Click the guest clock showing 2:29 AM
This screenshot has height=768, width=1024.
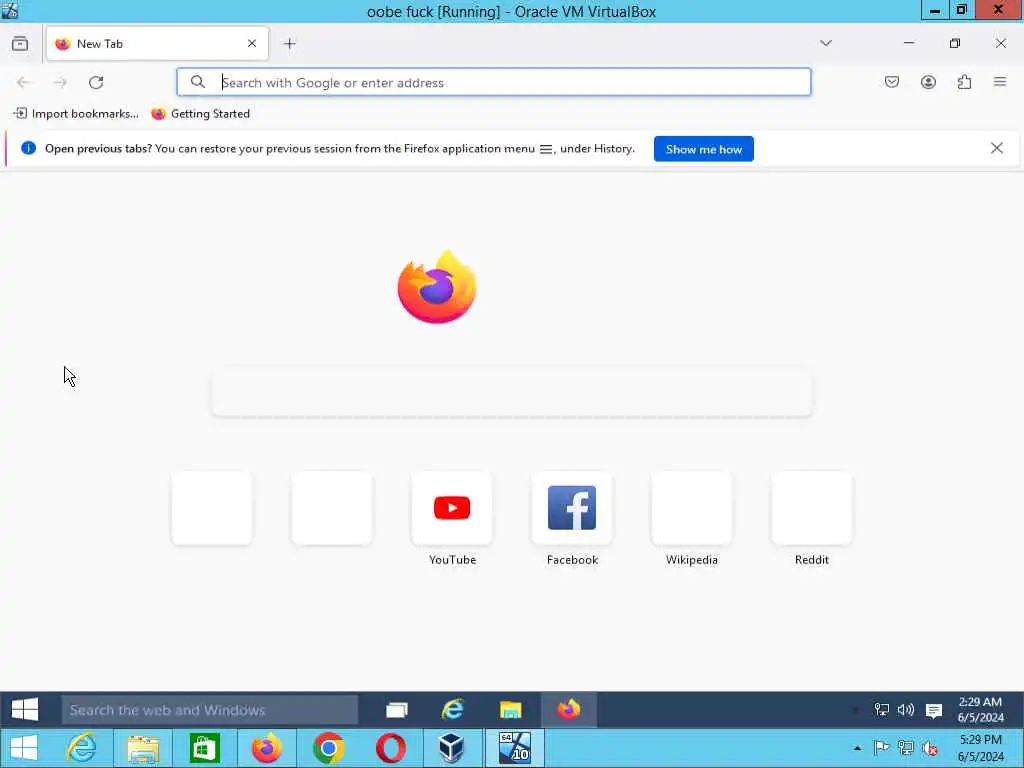point(980,709)
